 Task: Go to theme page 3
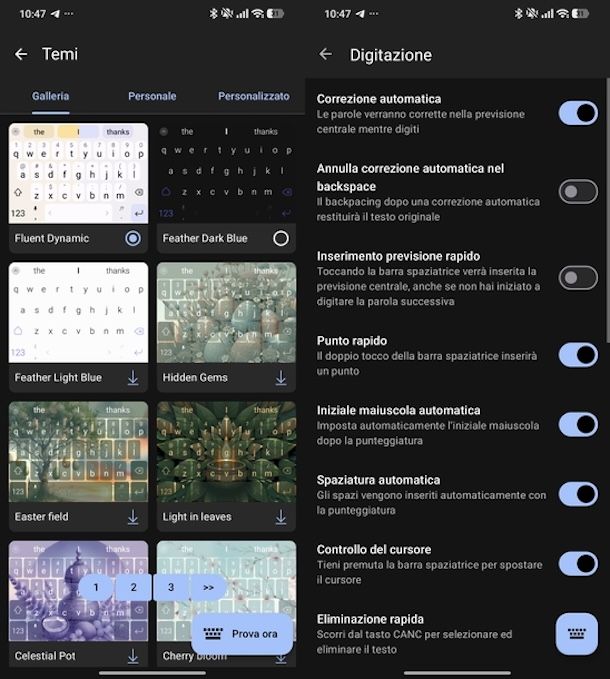click(171, 587)
